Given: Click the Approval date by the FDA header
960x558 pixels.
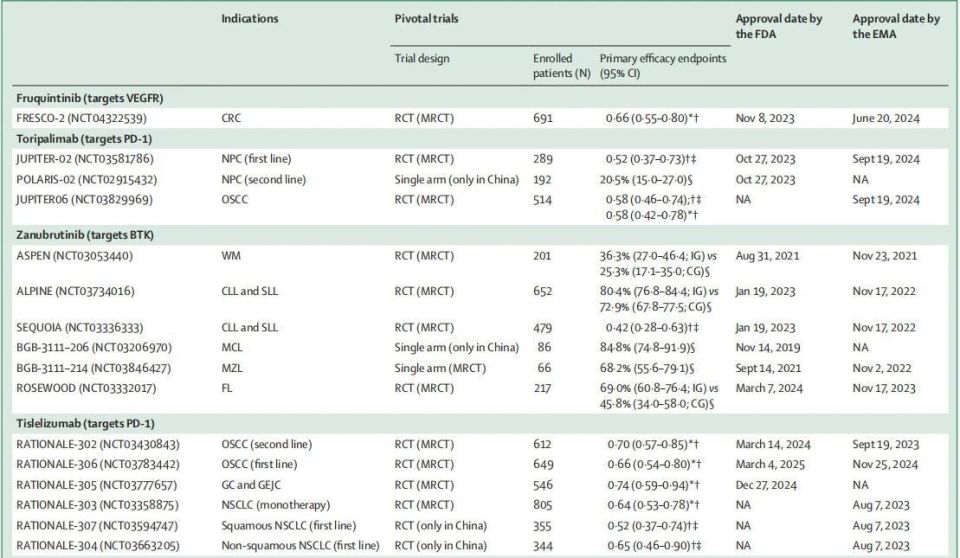Looking at the screenshot, I should pyautogui.click(x=780, y=26).
